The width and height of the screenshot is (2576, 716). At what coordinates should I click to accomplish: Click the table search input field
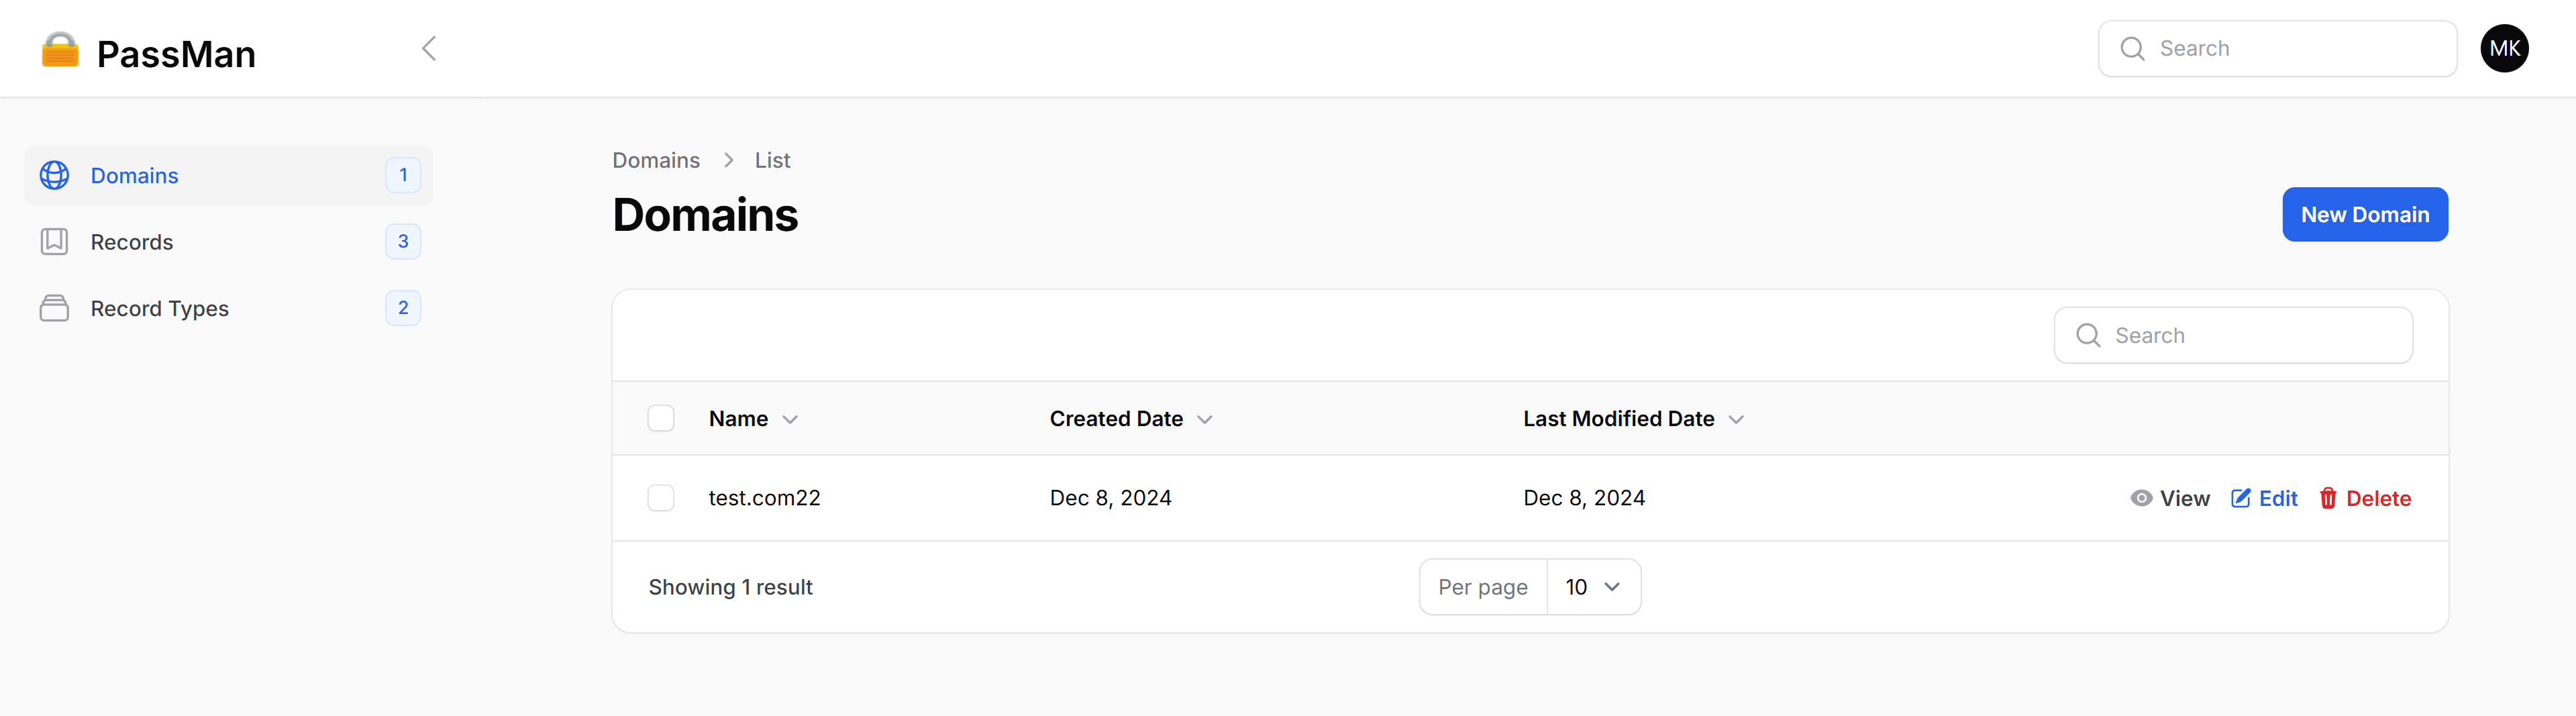point(2230,335)
